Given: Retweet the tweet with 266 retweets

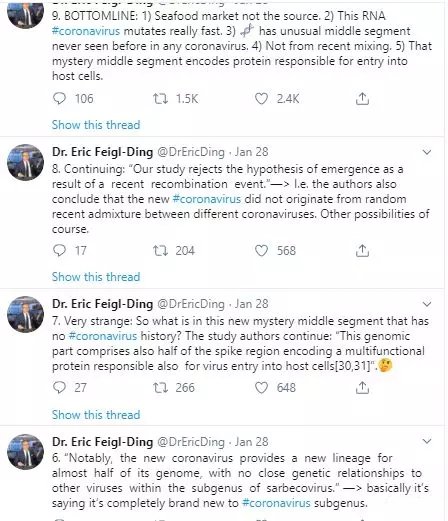Looking at the screenshot, I should click(160, 387).
